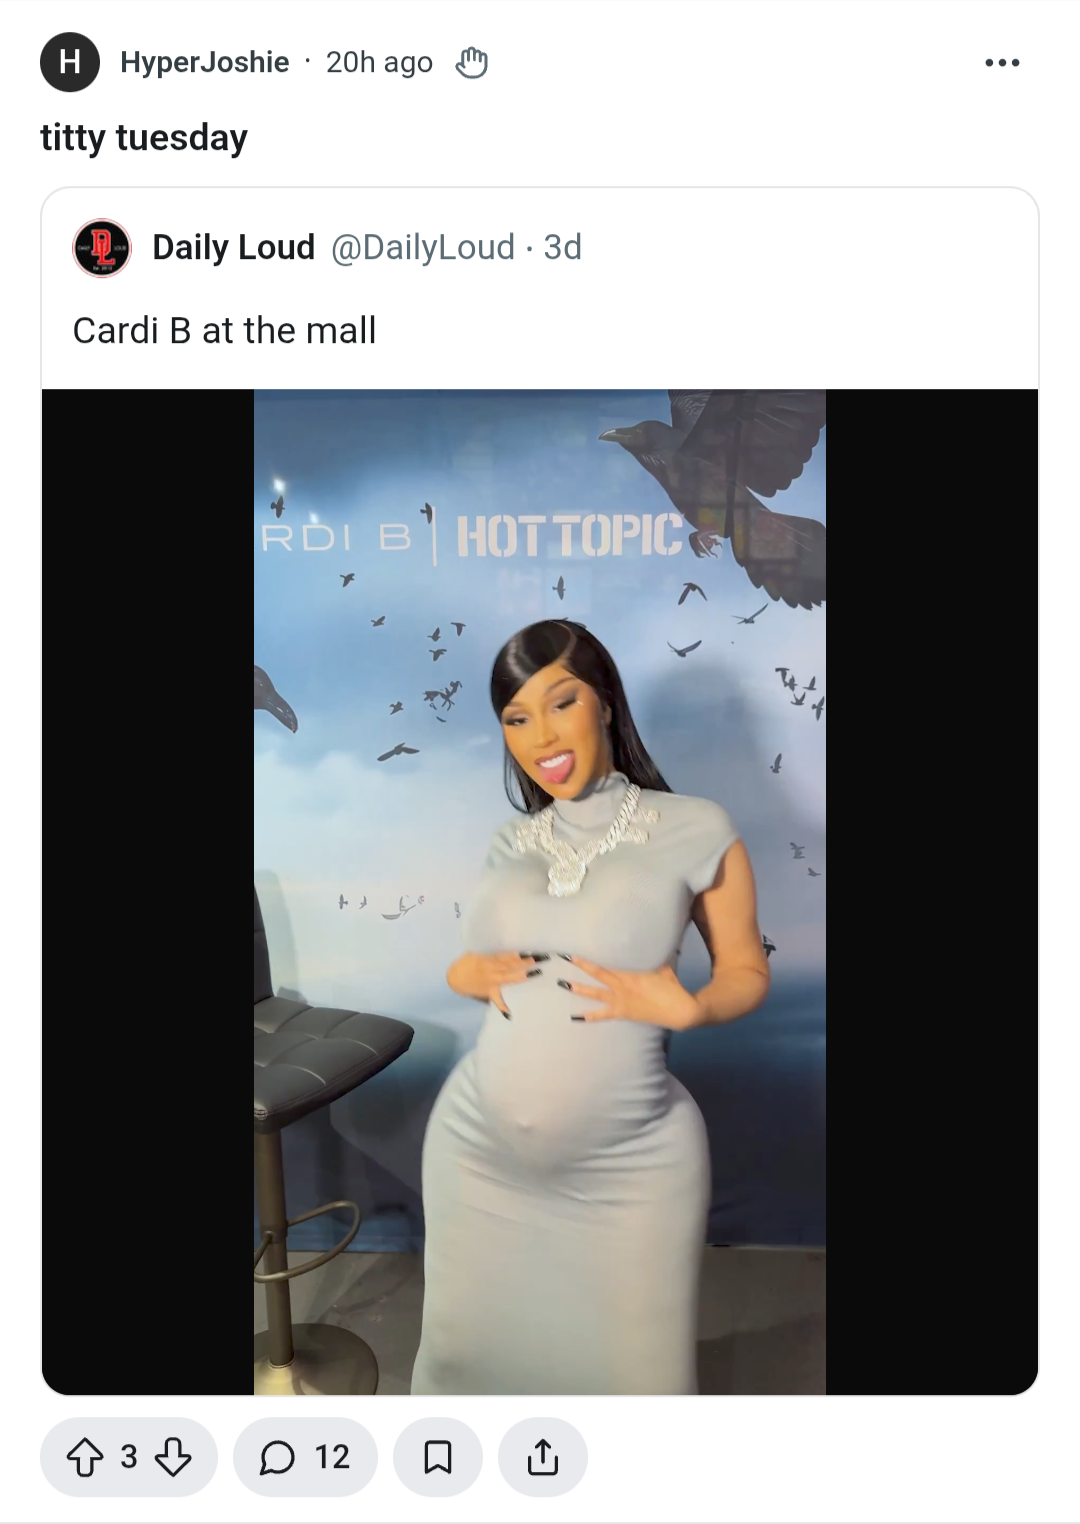Click the Hot Topic banner in the video
The width and height of the screenshot is (1080, 1524).
(x=570, y=536)
